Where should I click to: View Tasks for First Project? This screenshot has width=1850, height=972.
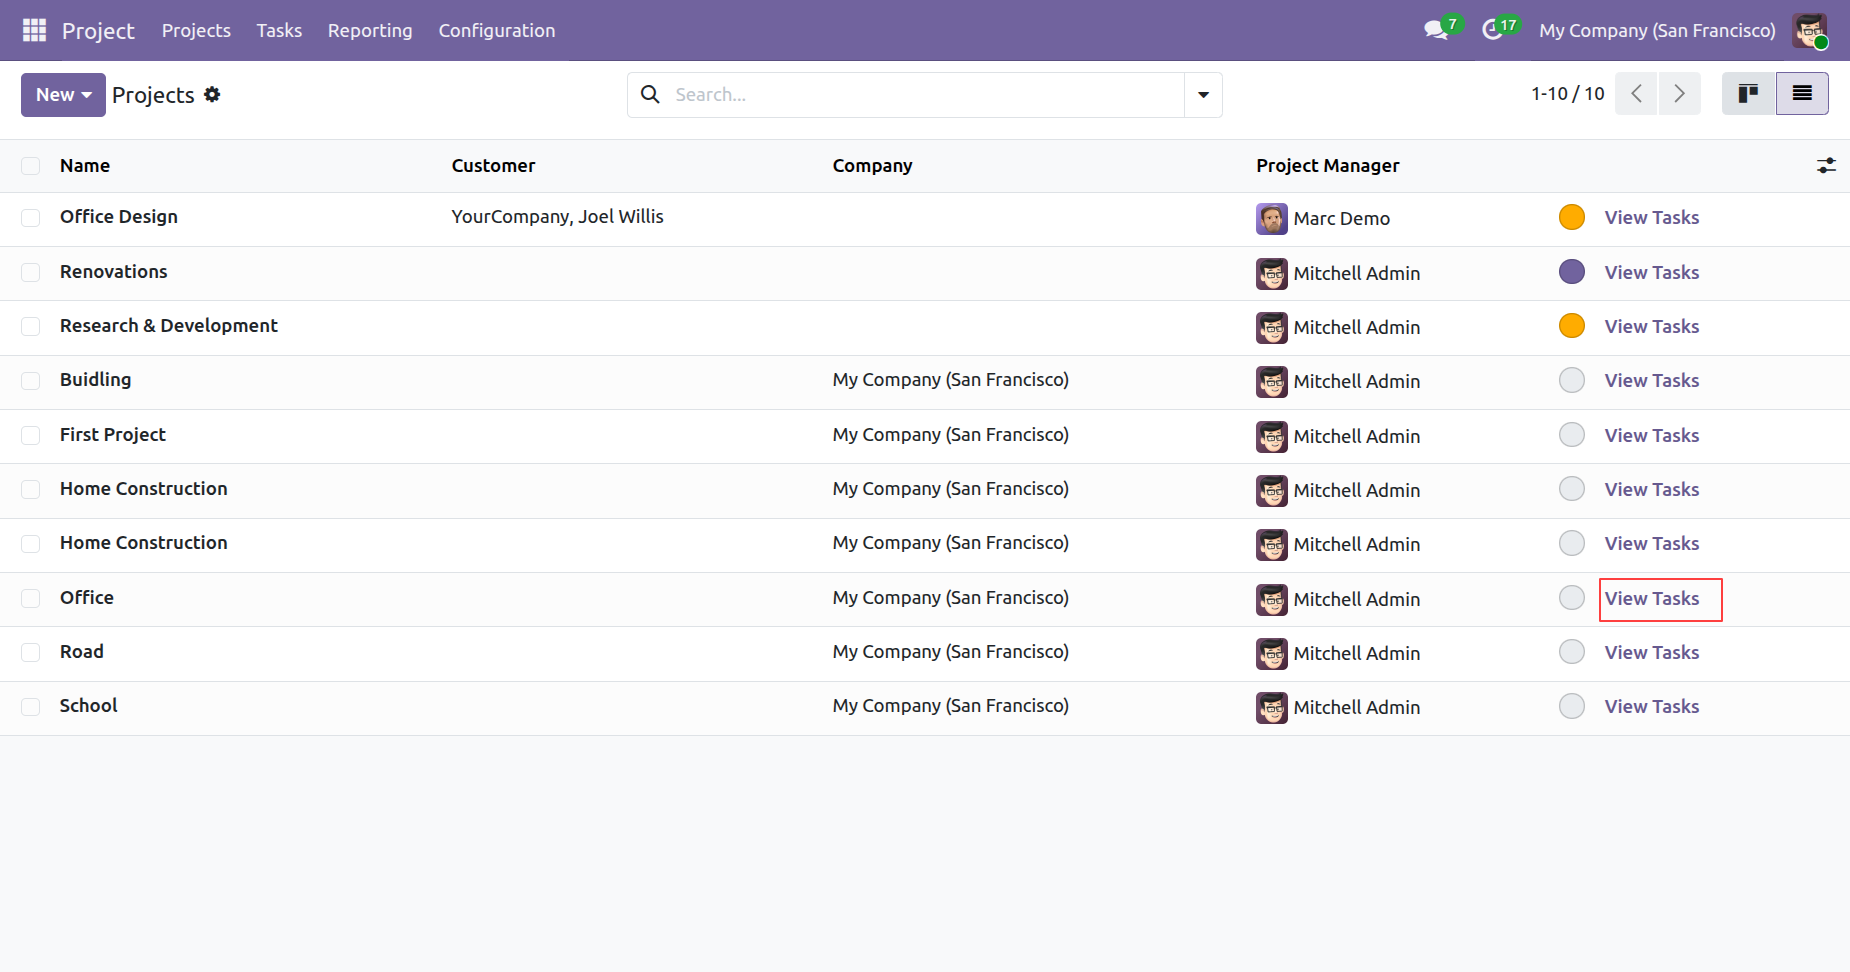point(1651,435)
